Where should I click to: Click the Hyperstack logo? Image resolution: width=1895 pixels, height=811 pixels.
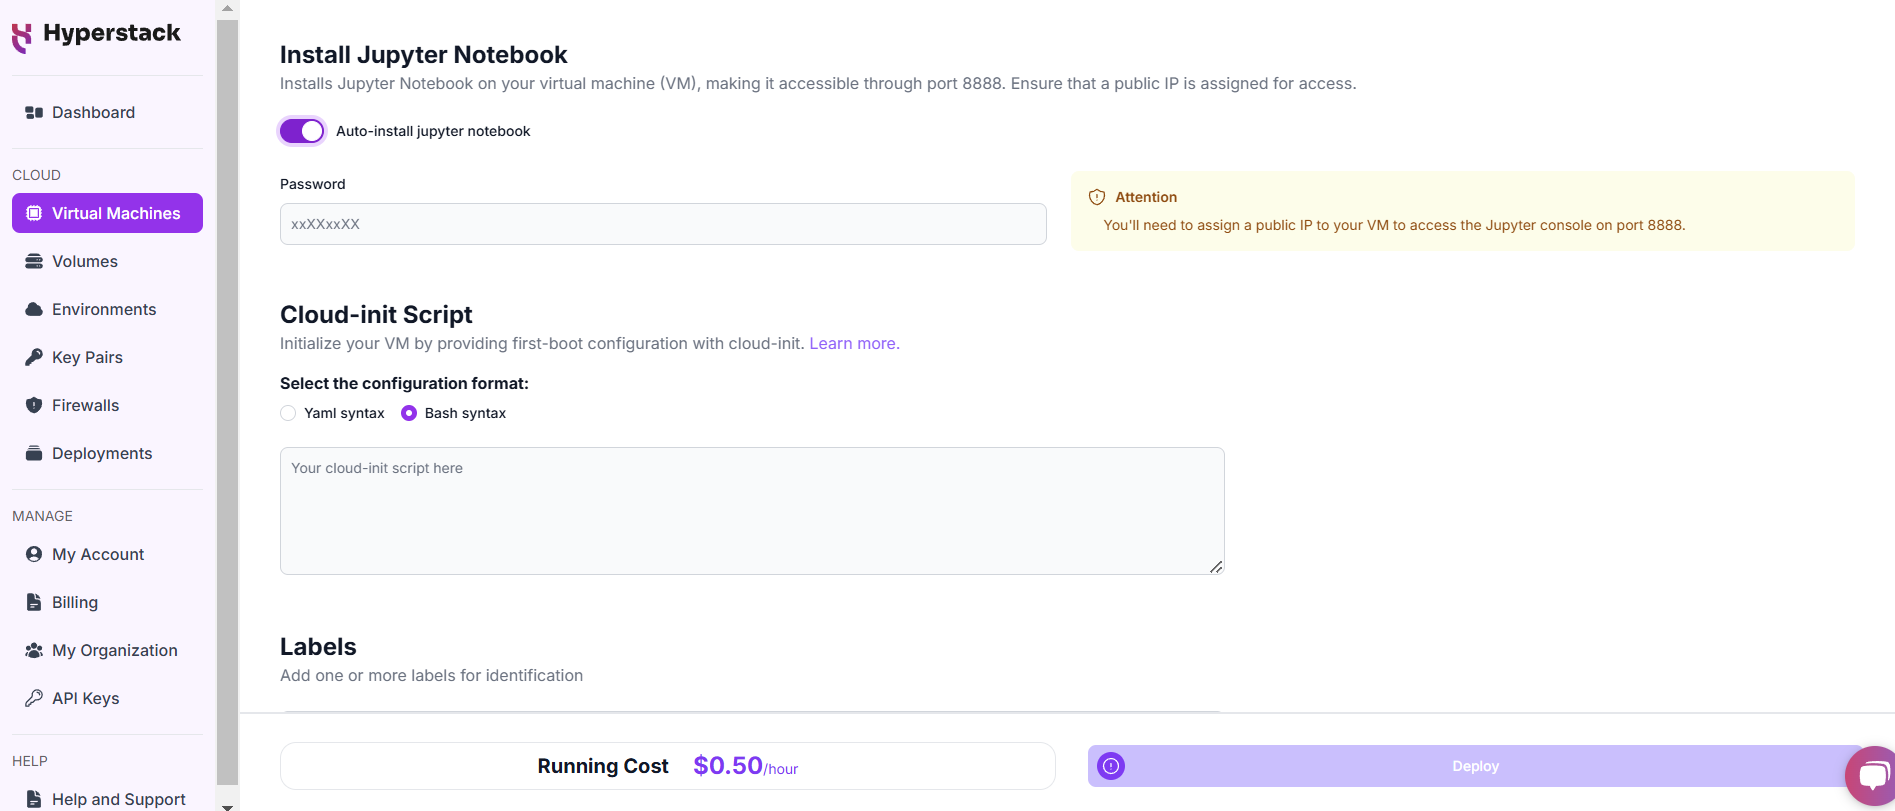tap(96, 34)
